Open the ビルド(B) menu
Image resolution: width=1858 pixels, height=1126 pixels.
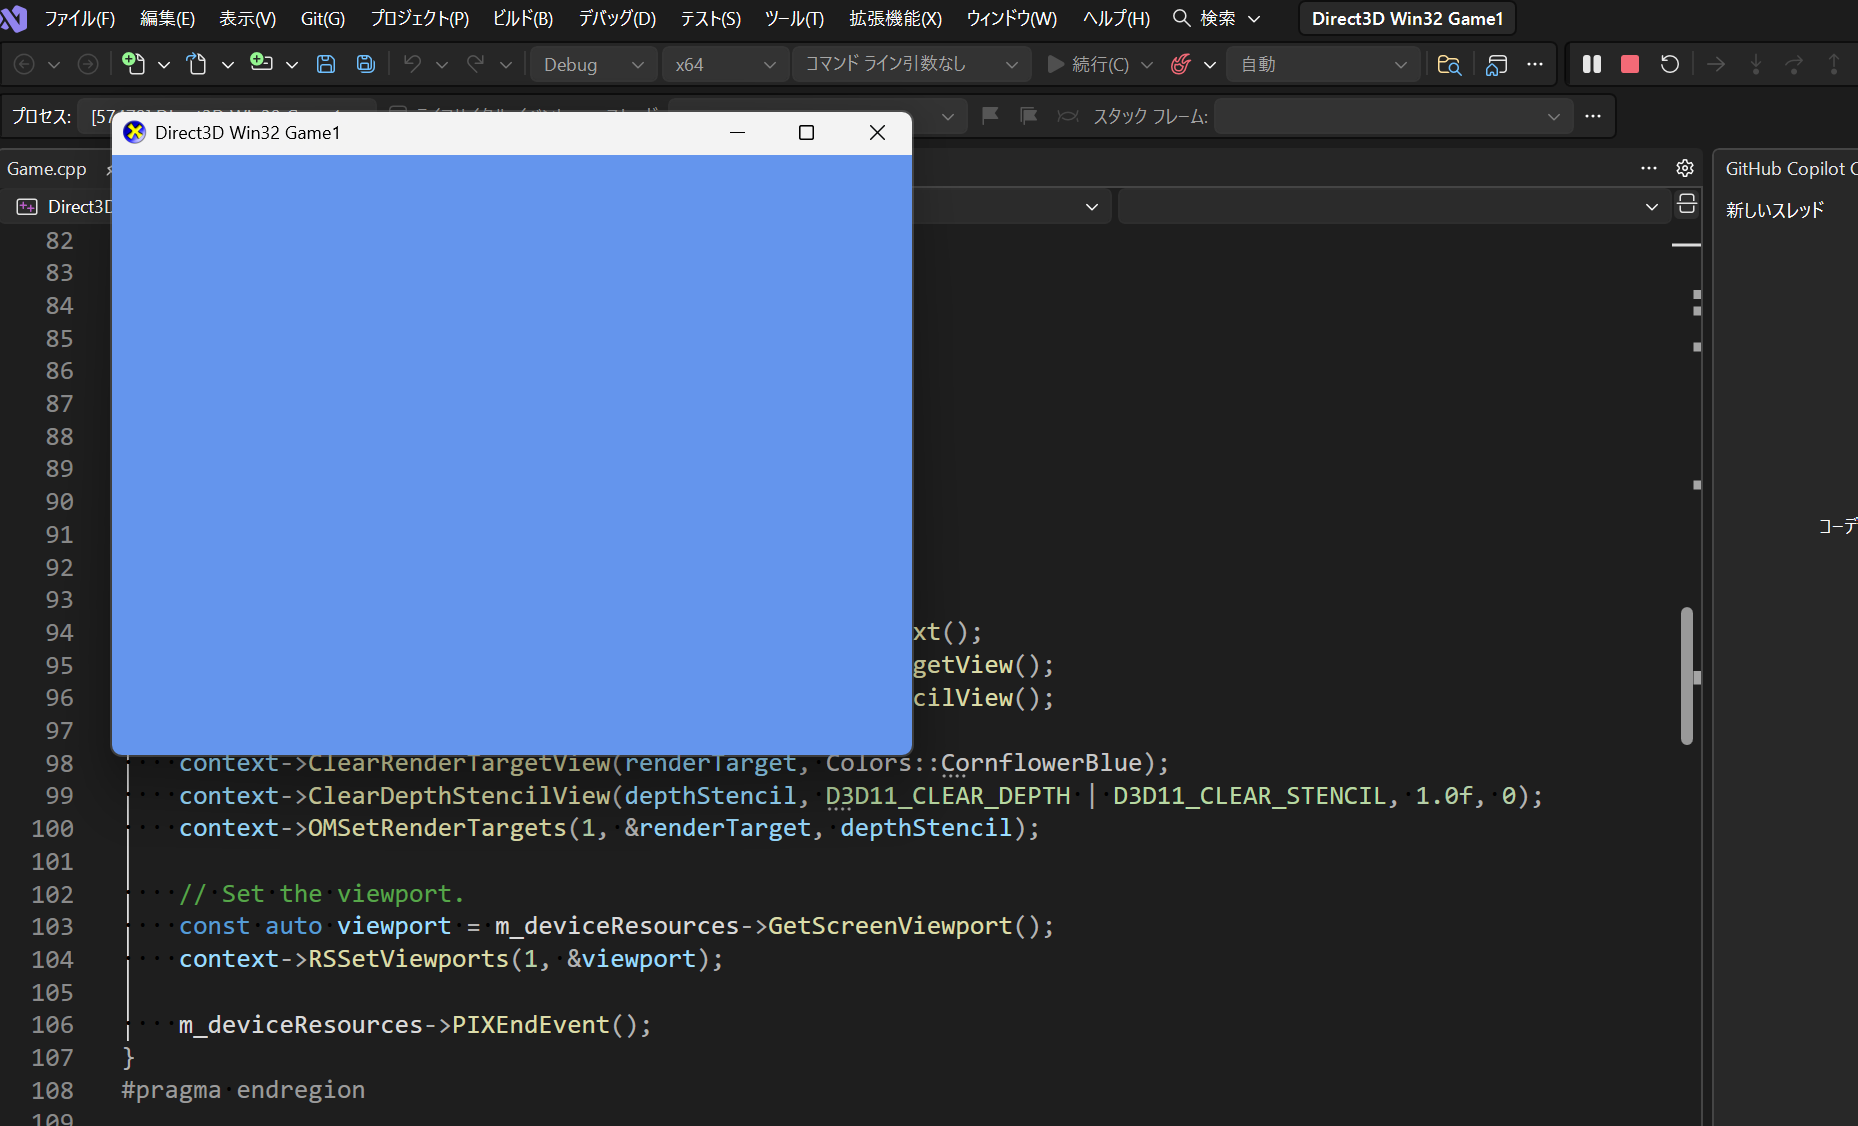pos(522,18)
